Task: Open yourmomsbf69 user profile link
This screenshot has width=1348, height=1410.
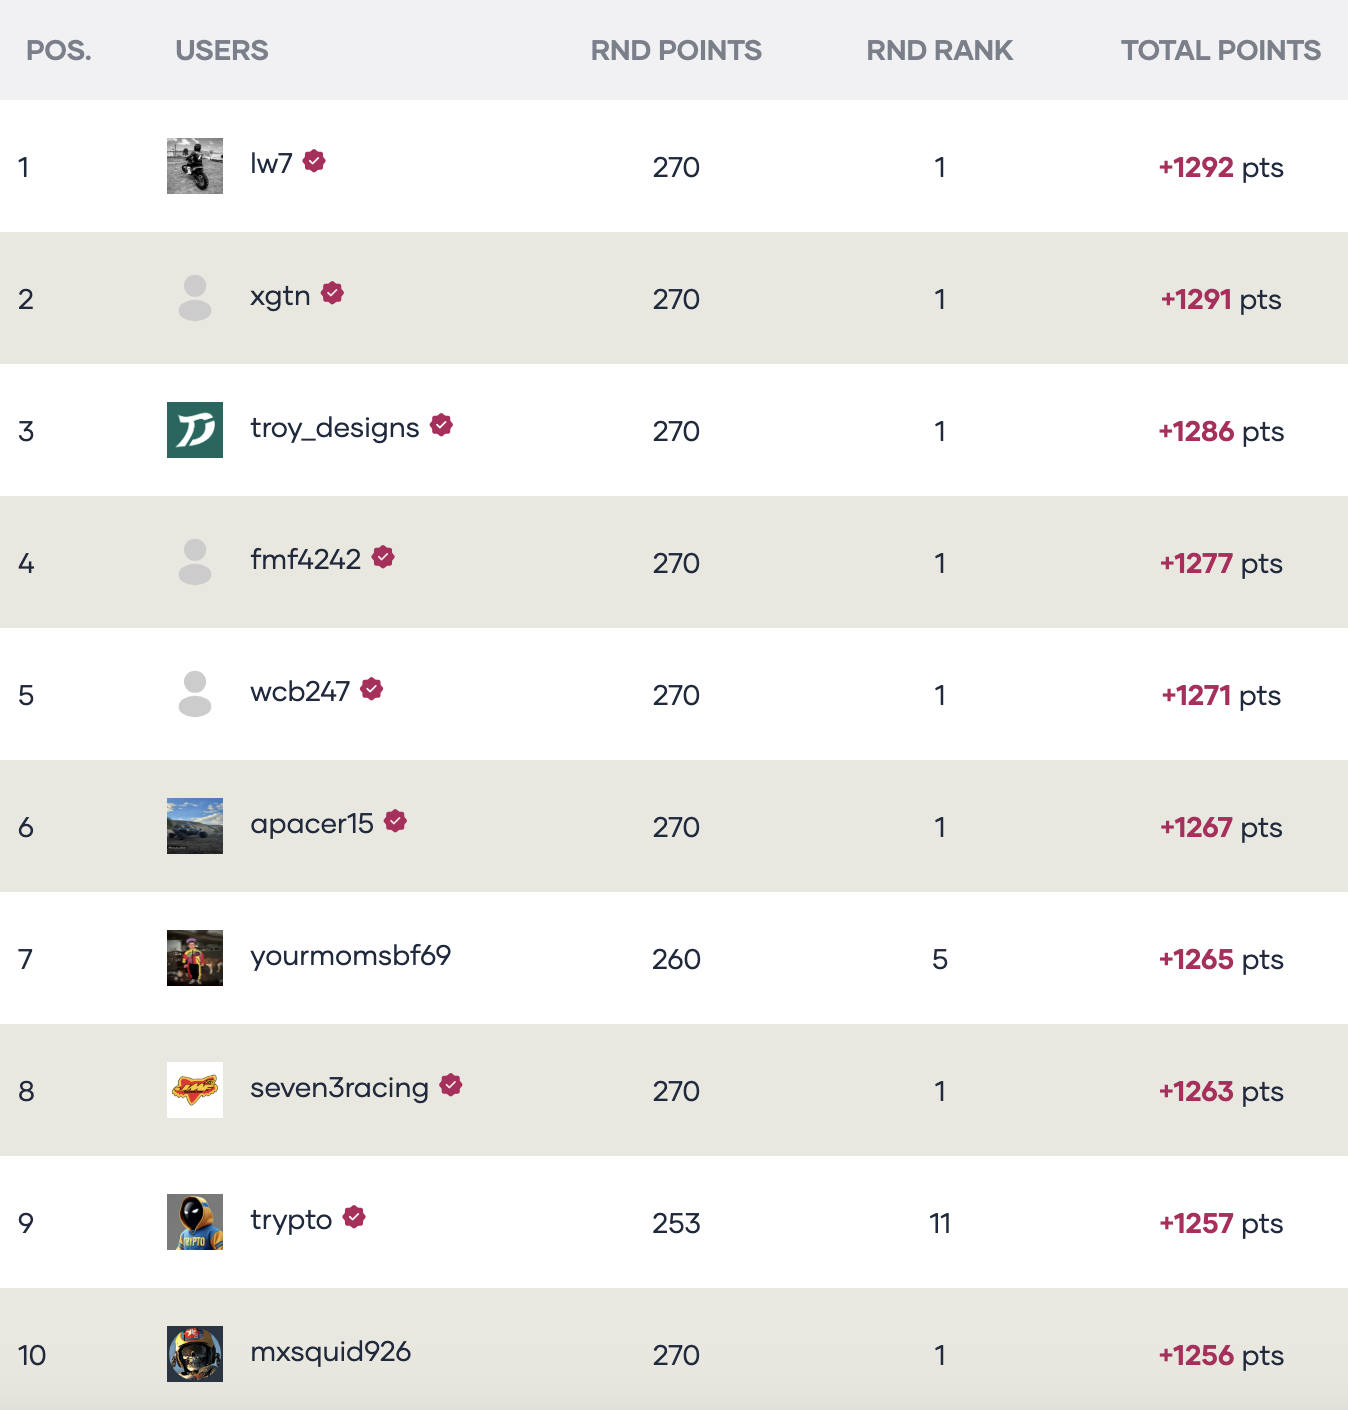Action: (x=351, y=956)
